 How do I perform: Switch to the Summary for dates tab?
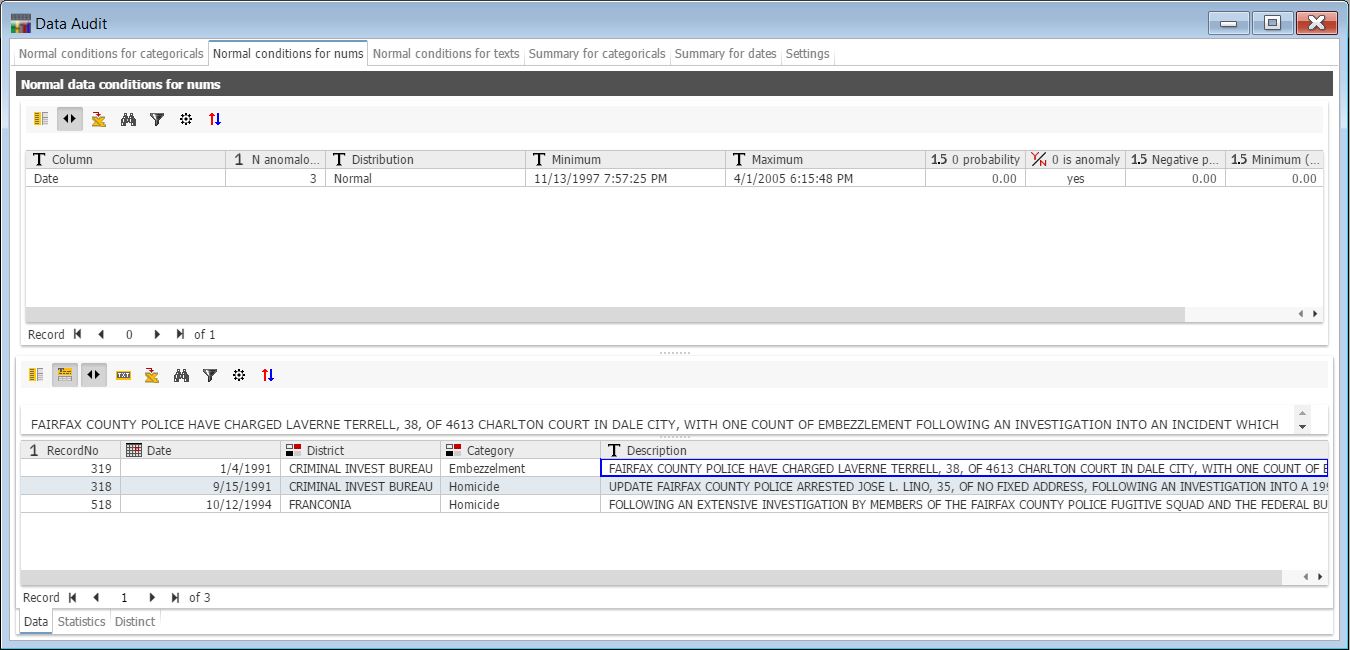tap(726, 54)
